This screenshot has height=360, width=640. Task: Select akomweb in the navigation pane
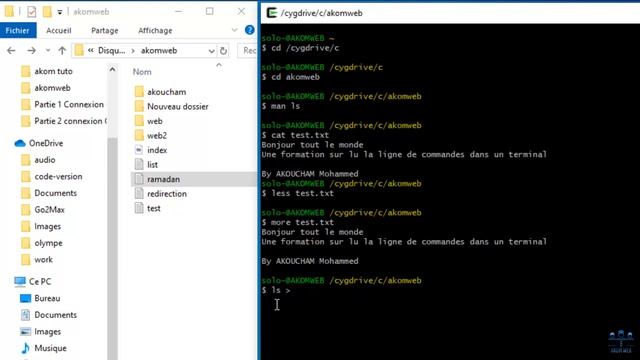click(52, 88)
